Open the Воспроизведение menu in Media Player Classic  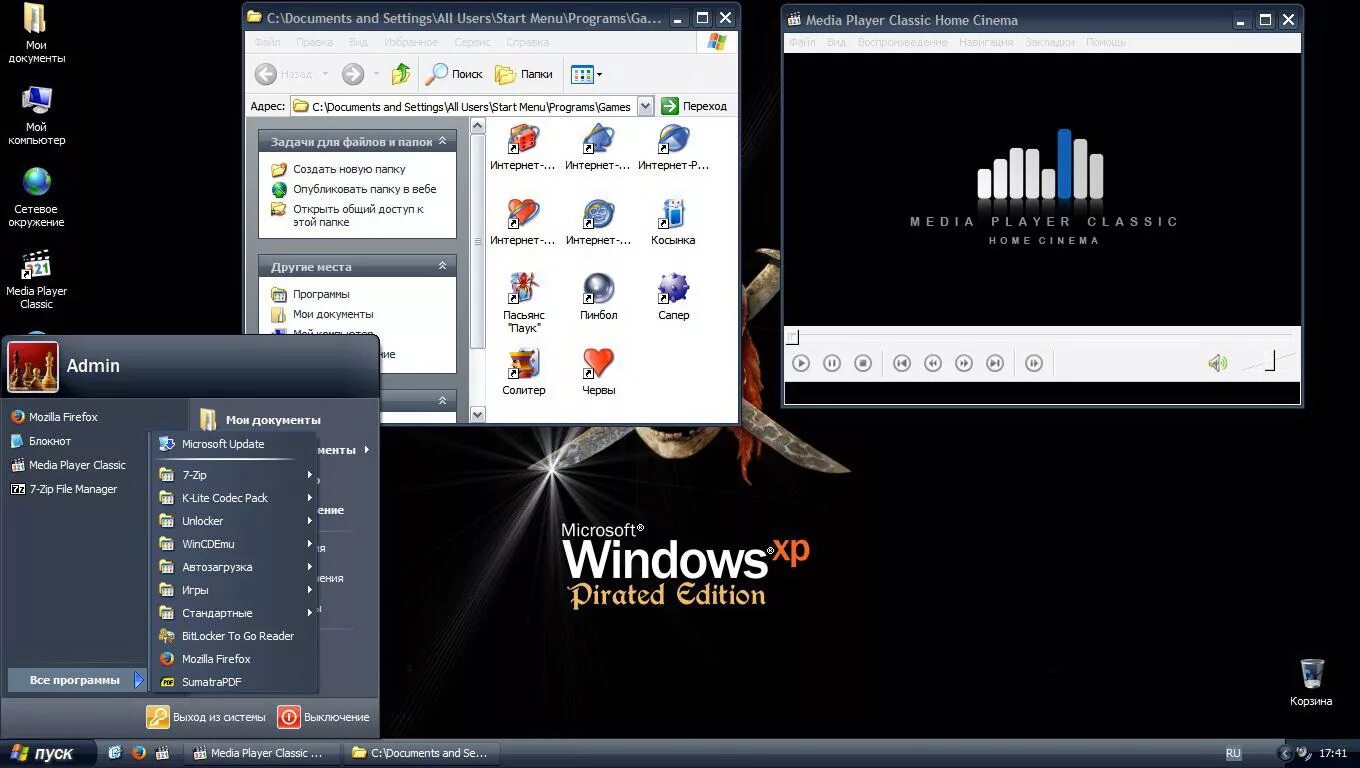902,42
